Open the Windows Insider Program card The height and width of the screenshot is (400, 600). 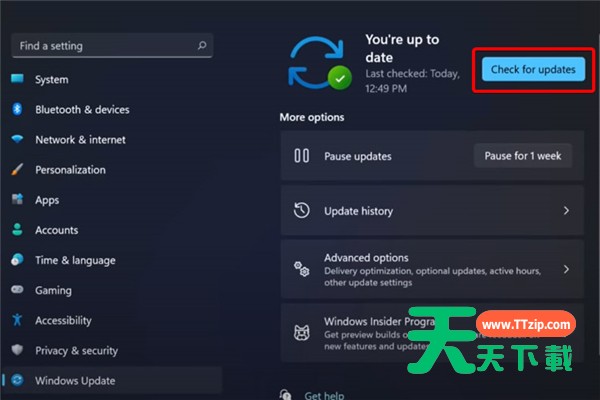[432, 333]
